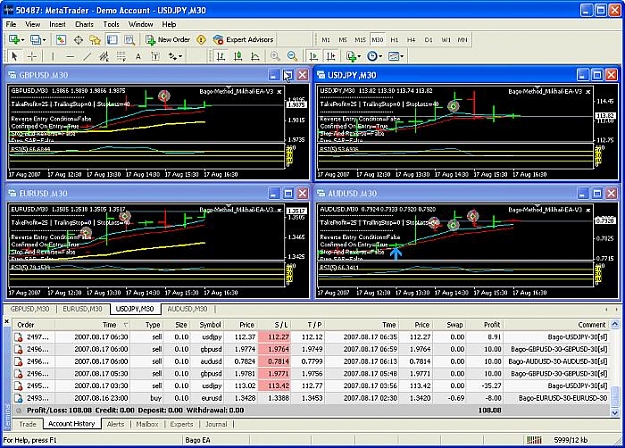This screenshot has width=625, height=448.
Task: Toggle Expert Advisors on or off
Action: pos(243,40)
